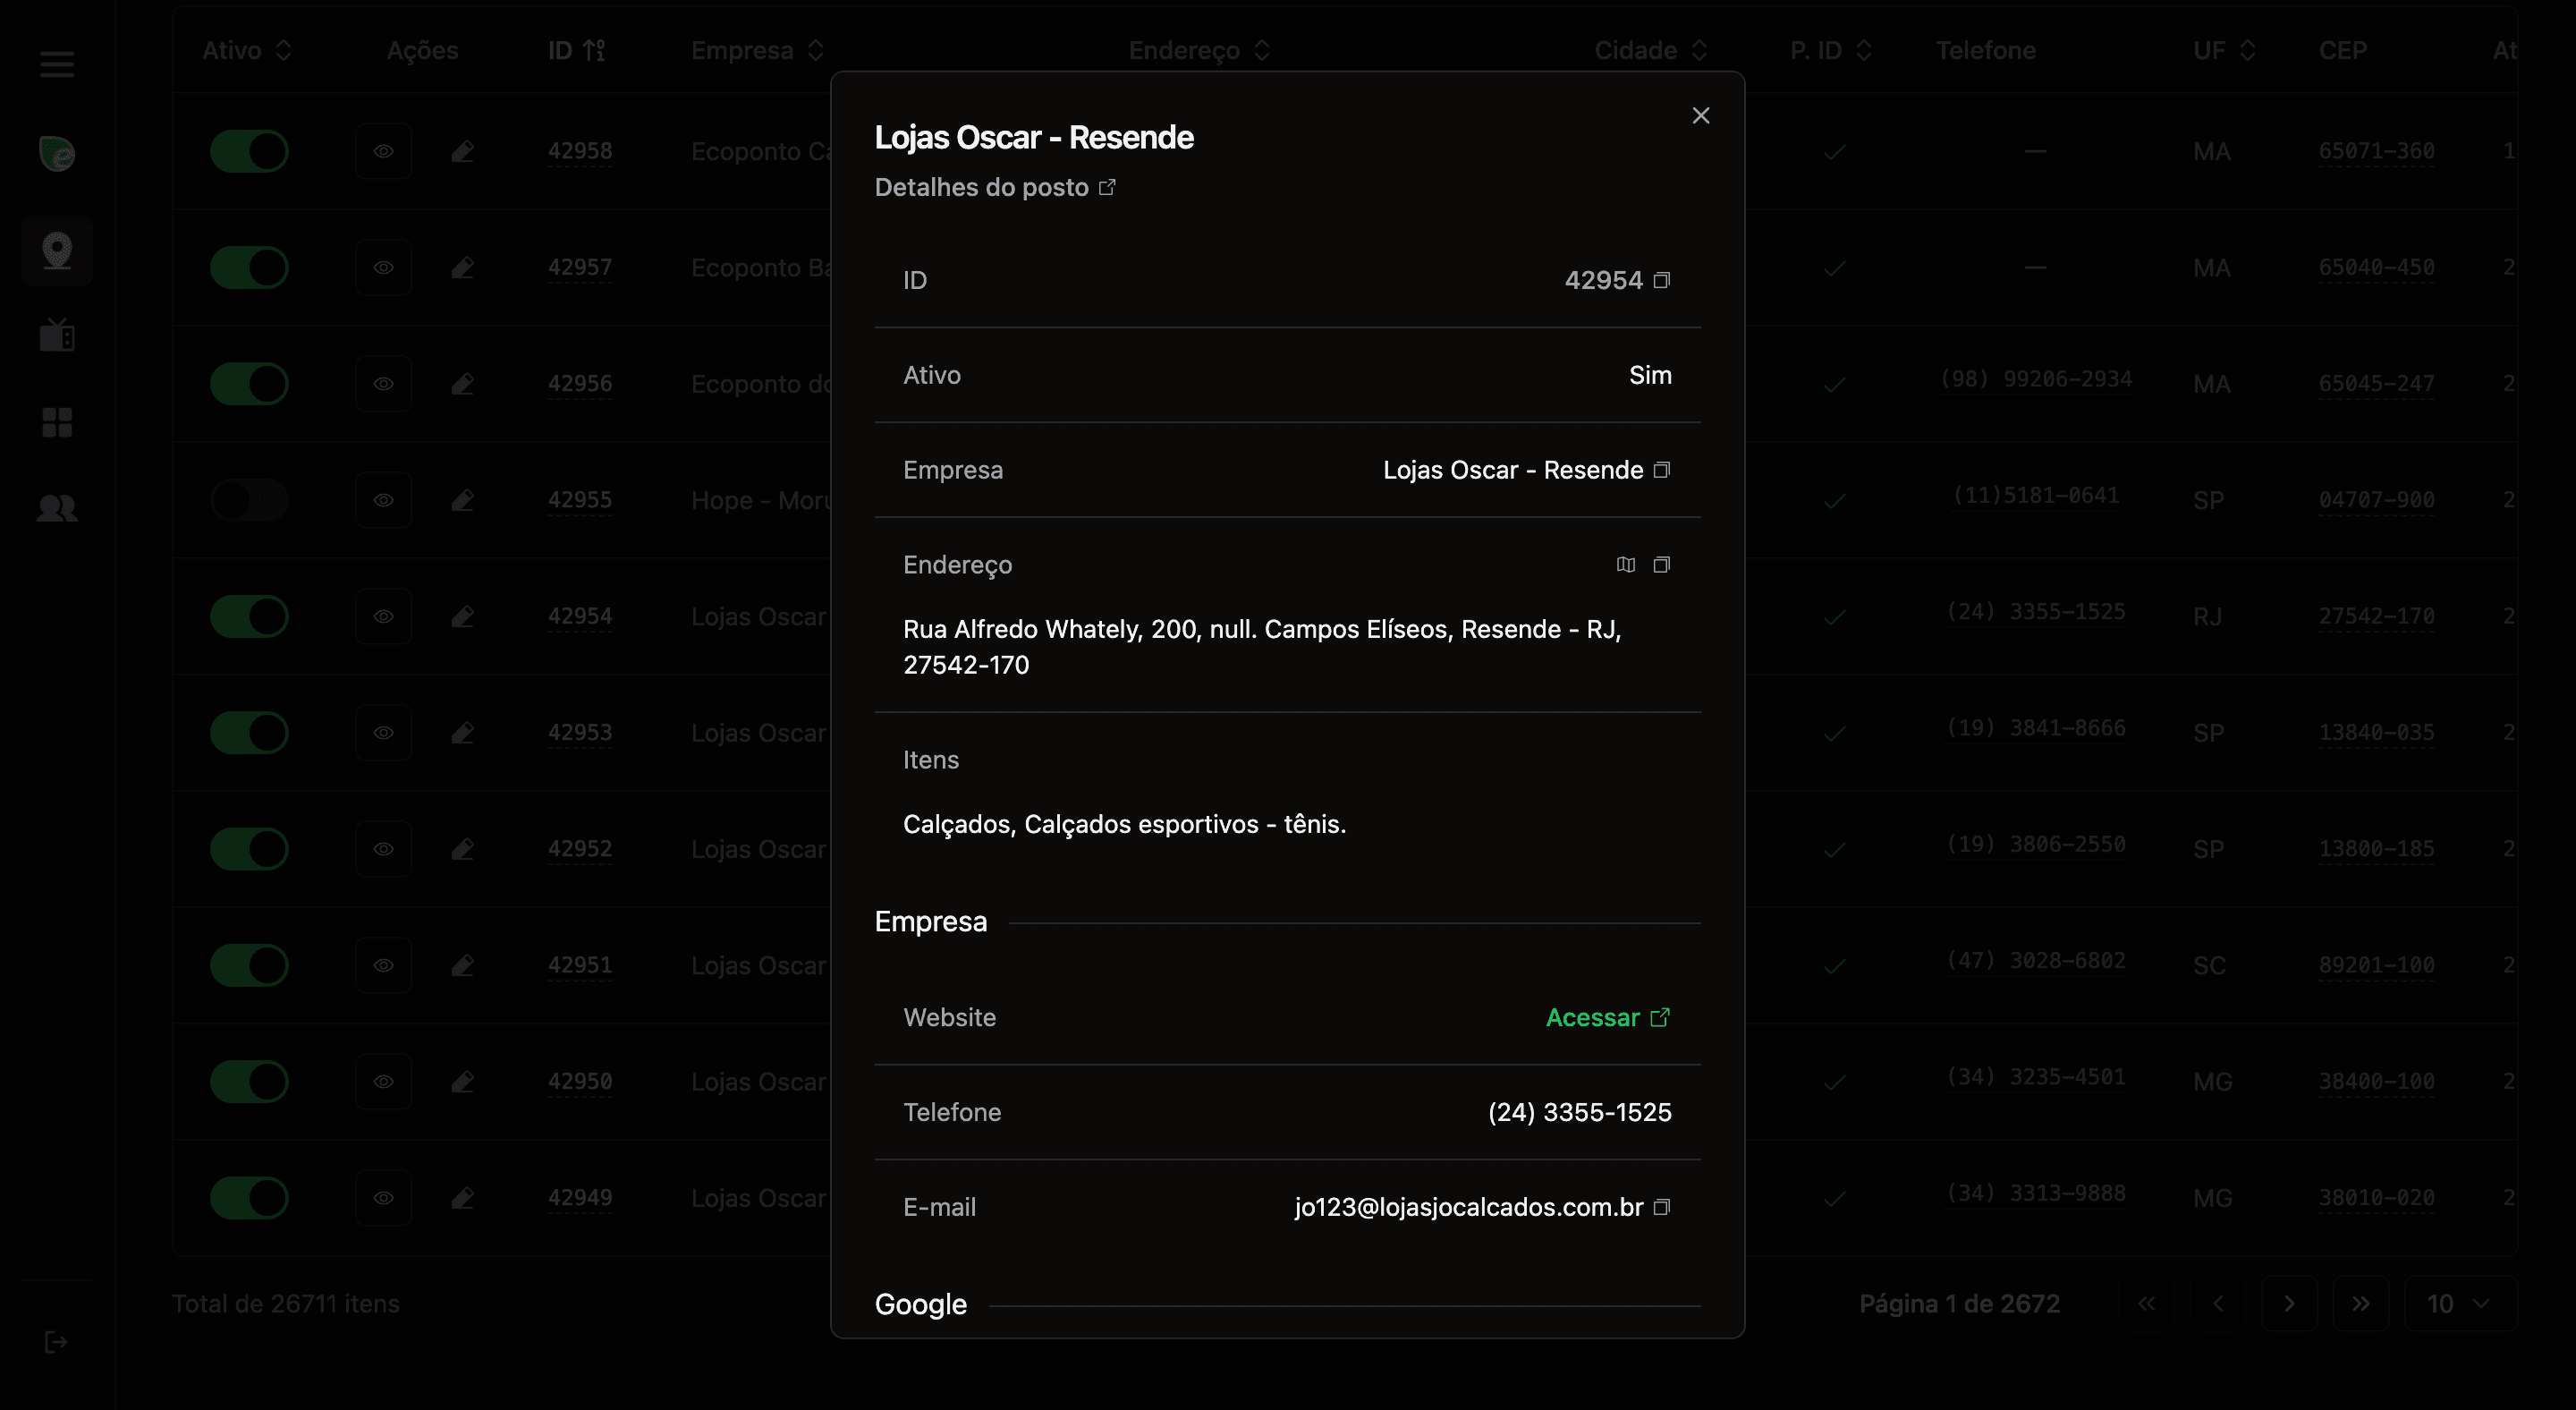Toggle Ativo switch for row 42958
The height and width of the screenshot is (1410, 2576).
[x=249, y=152]
